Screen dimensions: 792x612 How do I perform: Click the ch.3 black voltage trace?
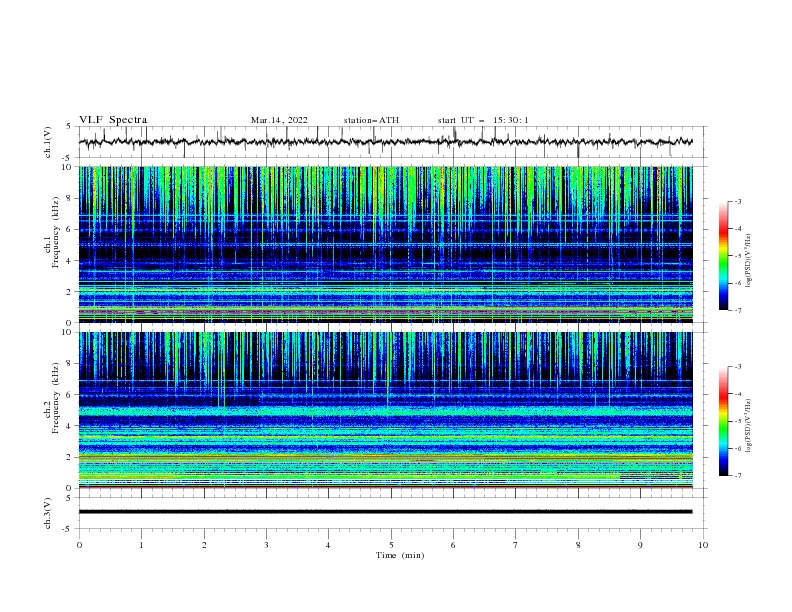coord(385,512)
